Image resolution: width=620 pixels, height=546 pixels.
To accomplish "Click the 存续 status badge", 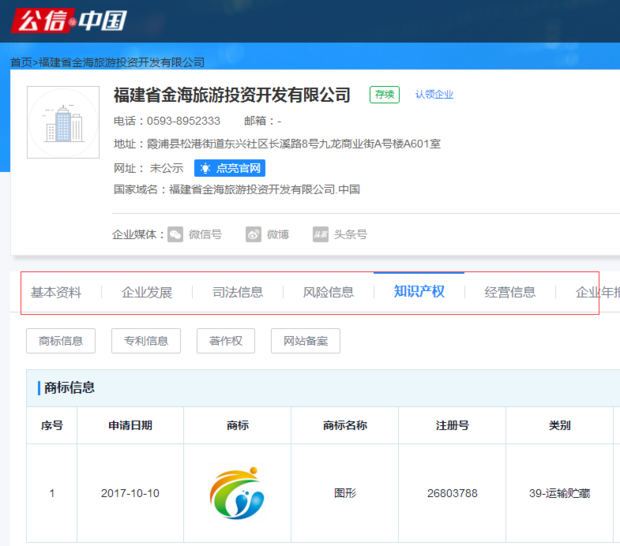I will [x=385, y=94].
